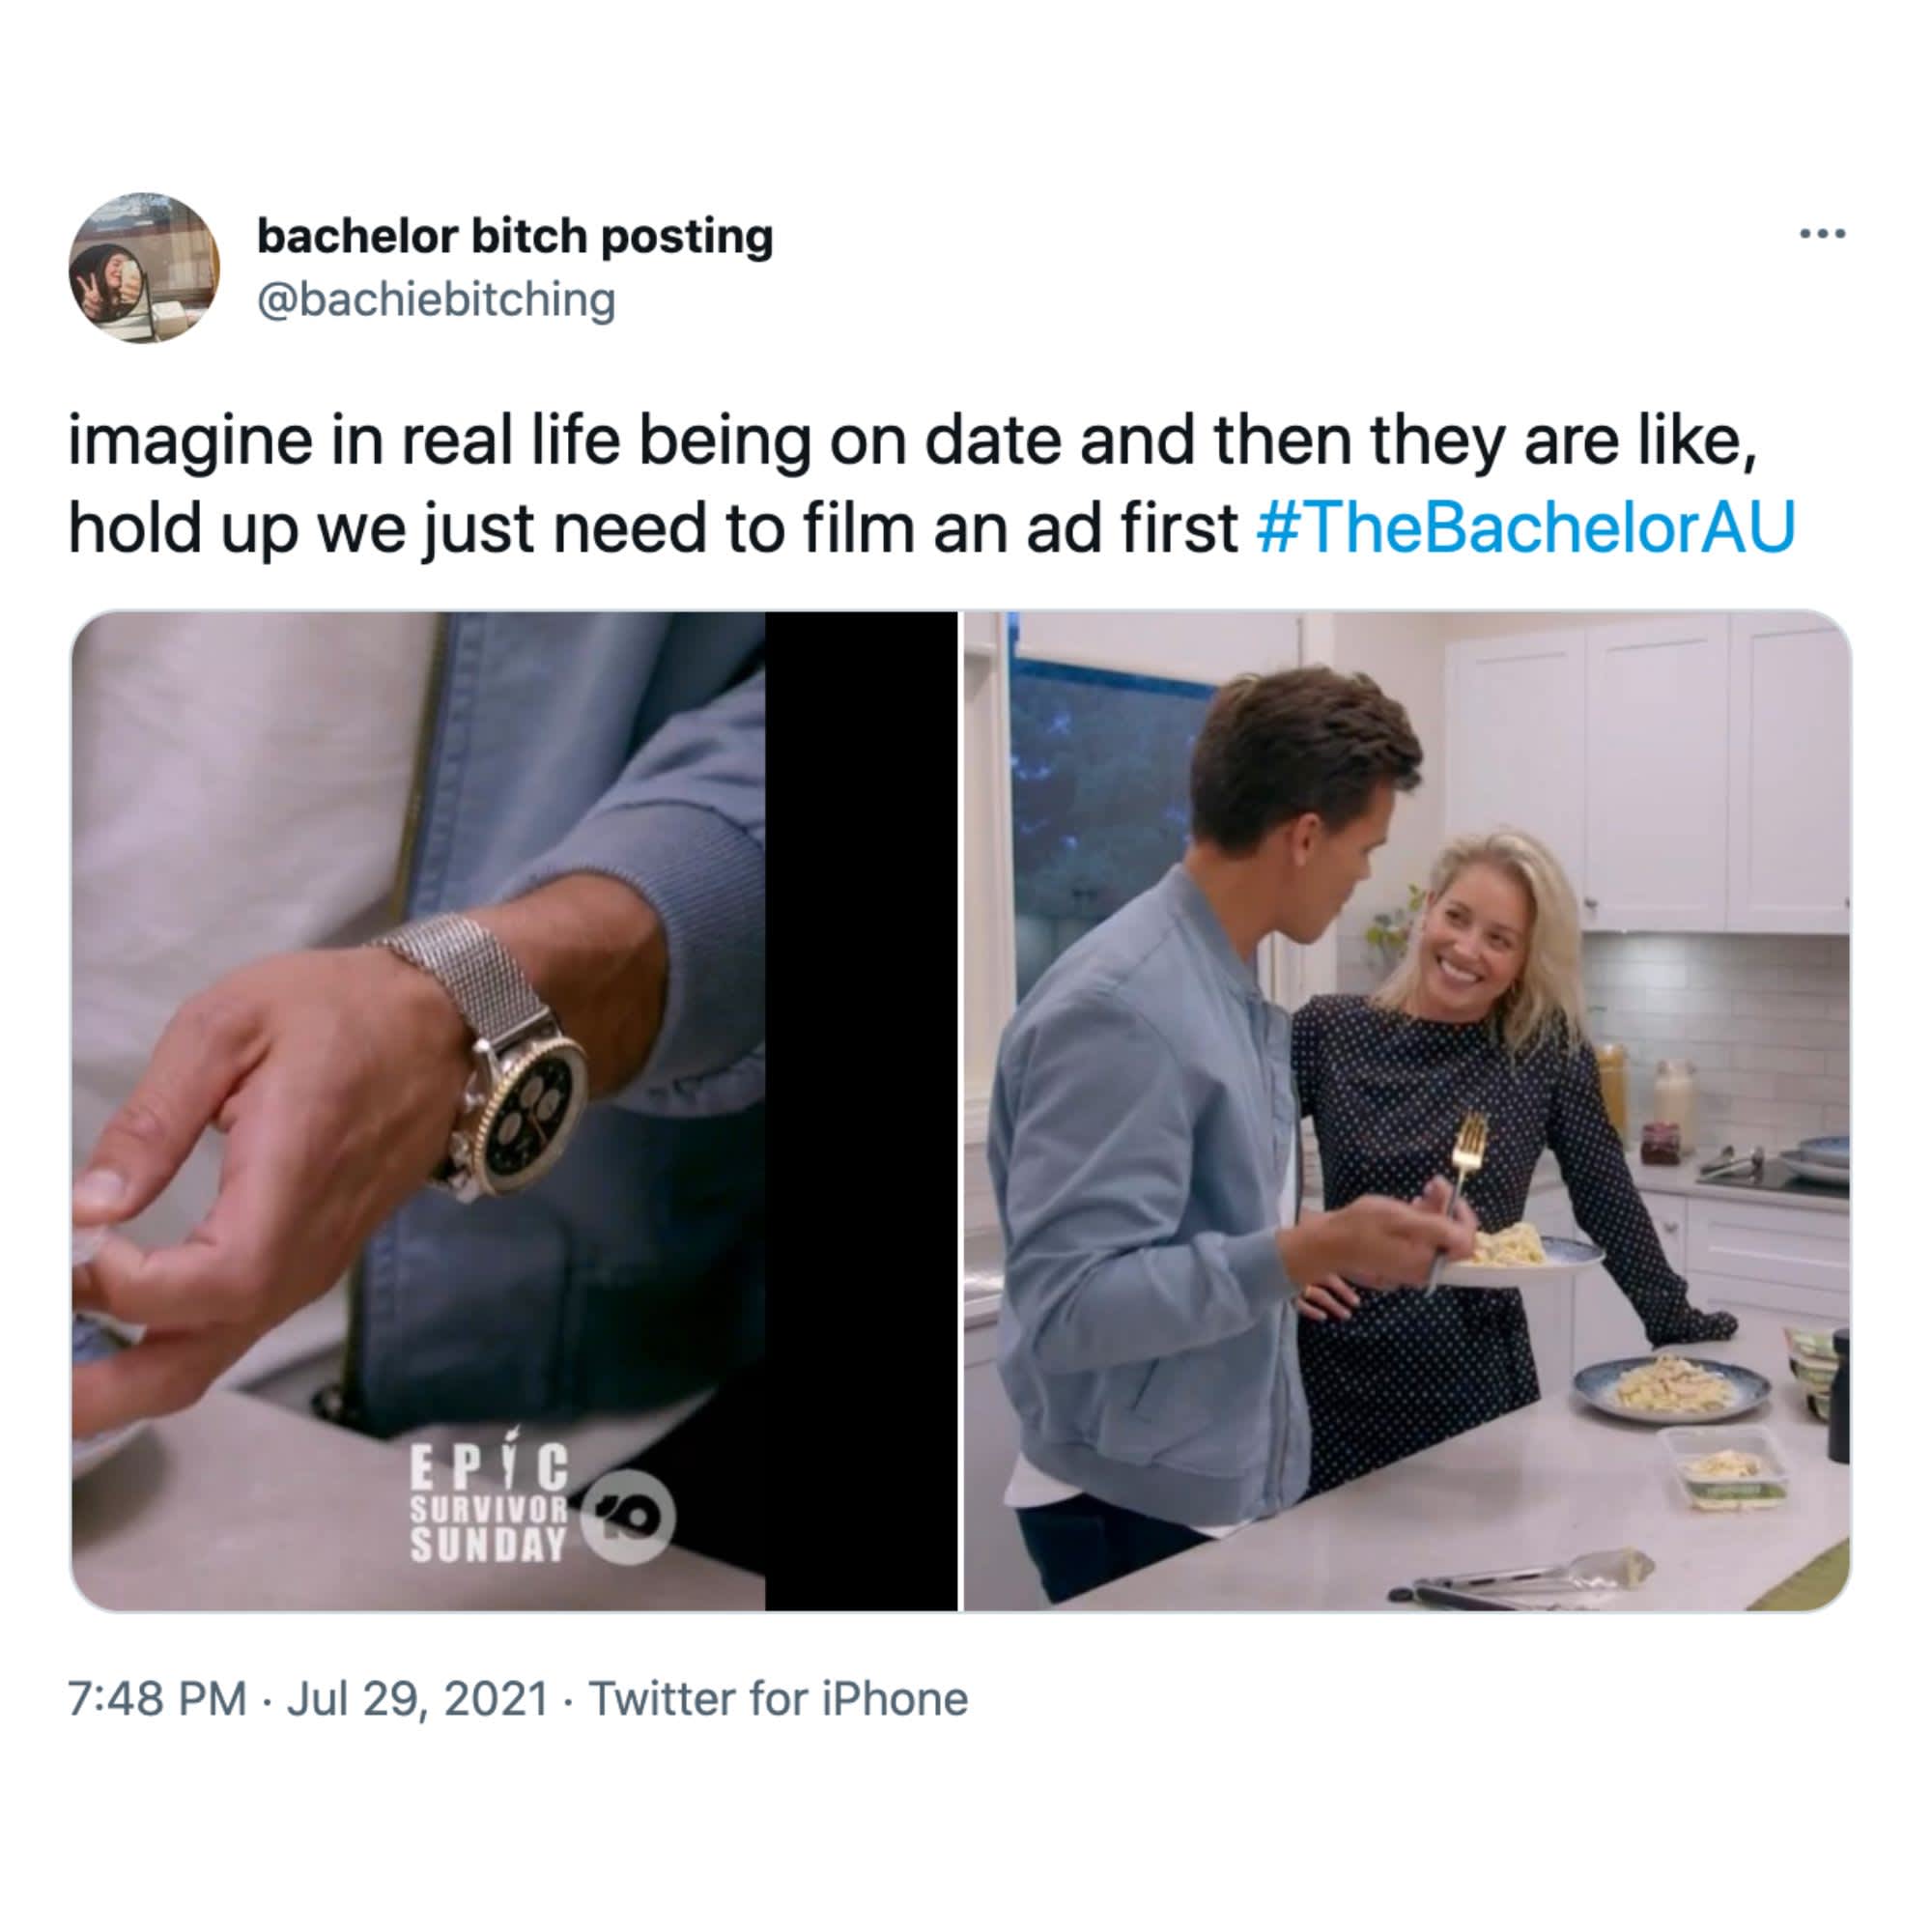Expand the right kitchen scene image
The height and width of the screenshot is (1932, 1932).
tap(1406, 1111)
